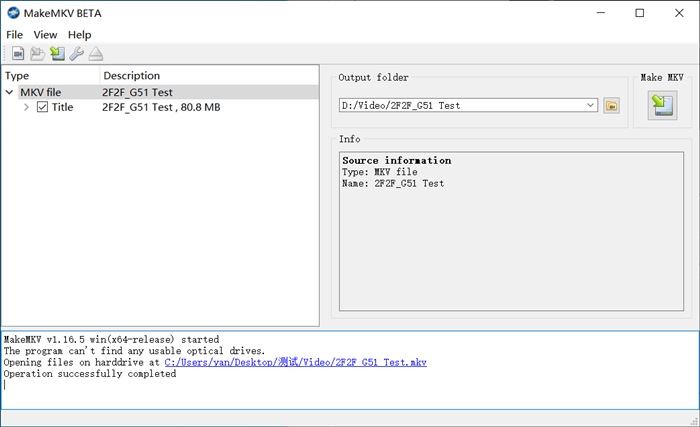Click the MakeMKV app icon in the title bar
The image size is (700, 427).
pos(13,13)
